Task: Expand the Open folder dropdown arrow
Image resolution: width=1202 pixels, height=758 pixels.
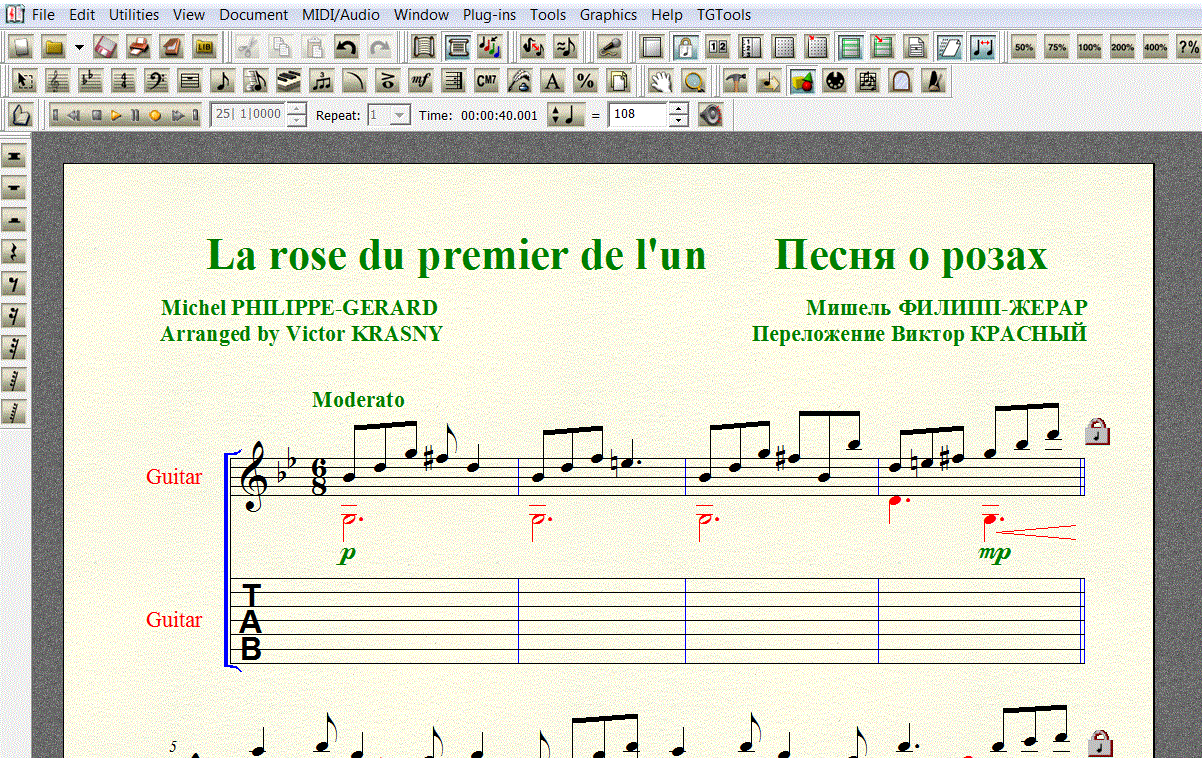Action: tap(78, 47)
